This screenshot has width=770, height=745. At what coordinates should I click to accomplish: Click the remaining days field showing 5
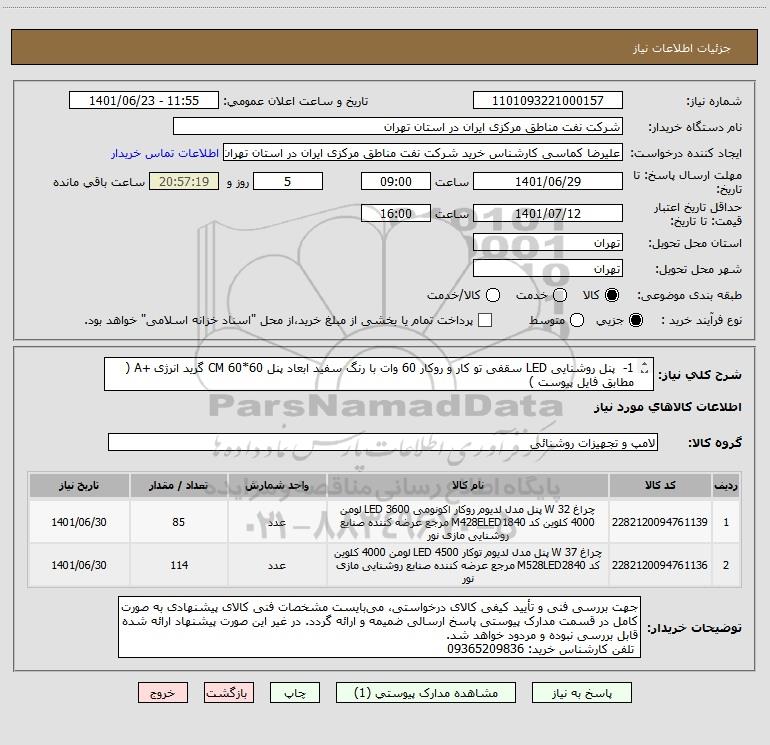point(288,181)
